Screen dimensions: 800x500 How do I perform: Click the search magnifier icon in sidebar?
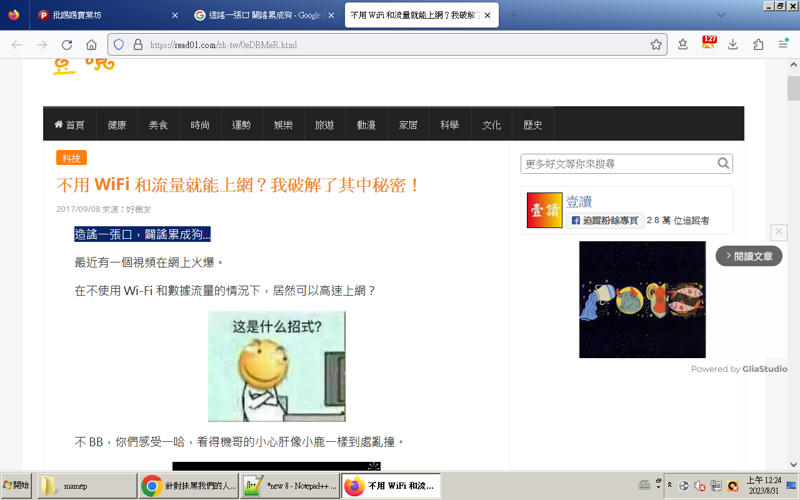[x=723, y=164]
